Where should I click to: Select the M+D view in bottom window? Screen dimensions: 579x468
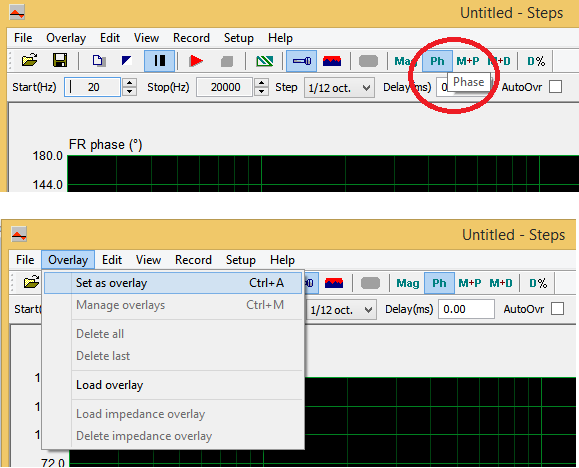tap(501, 283)
